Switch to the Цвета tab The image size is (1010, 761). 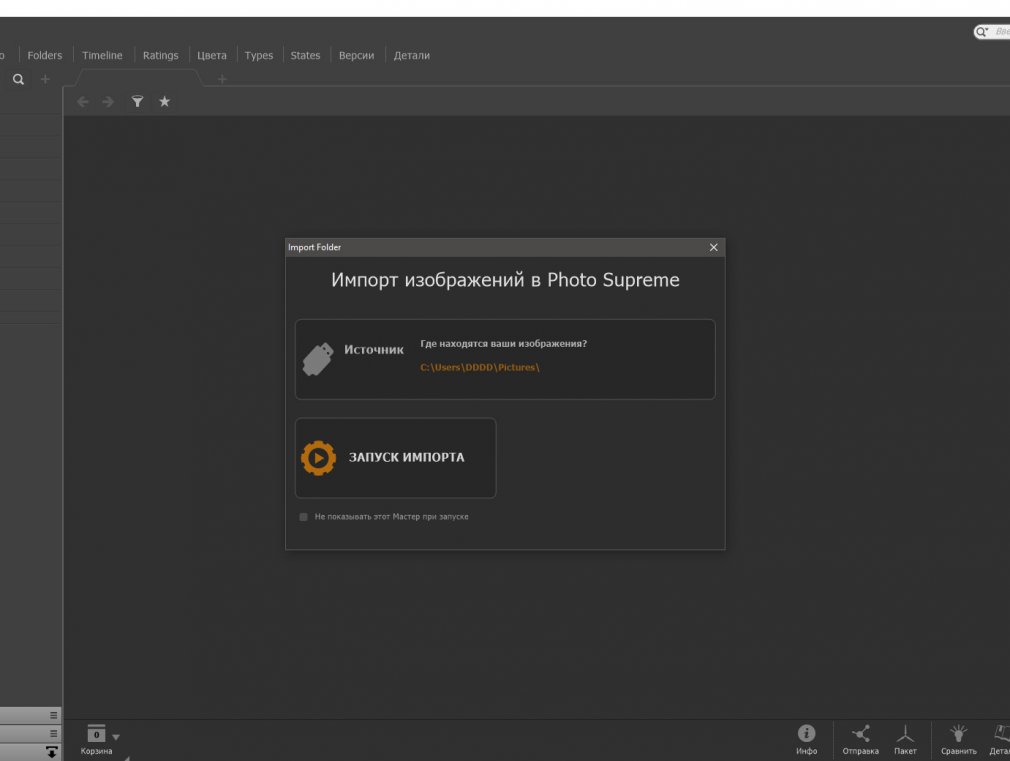tap(212, 55)
